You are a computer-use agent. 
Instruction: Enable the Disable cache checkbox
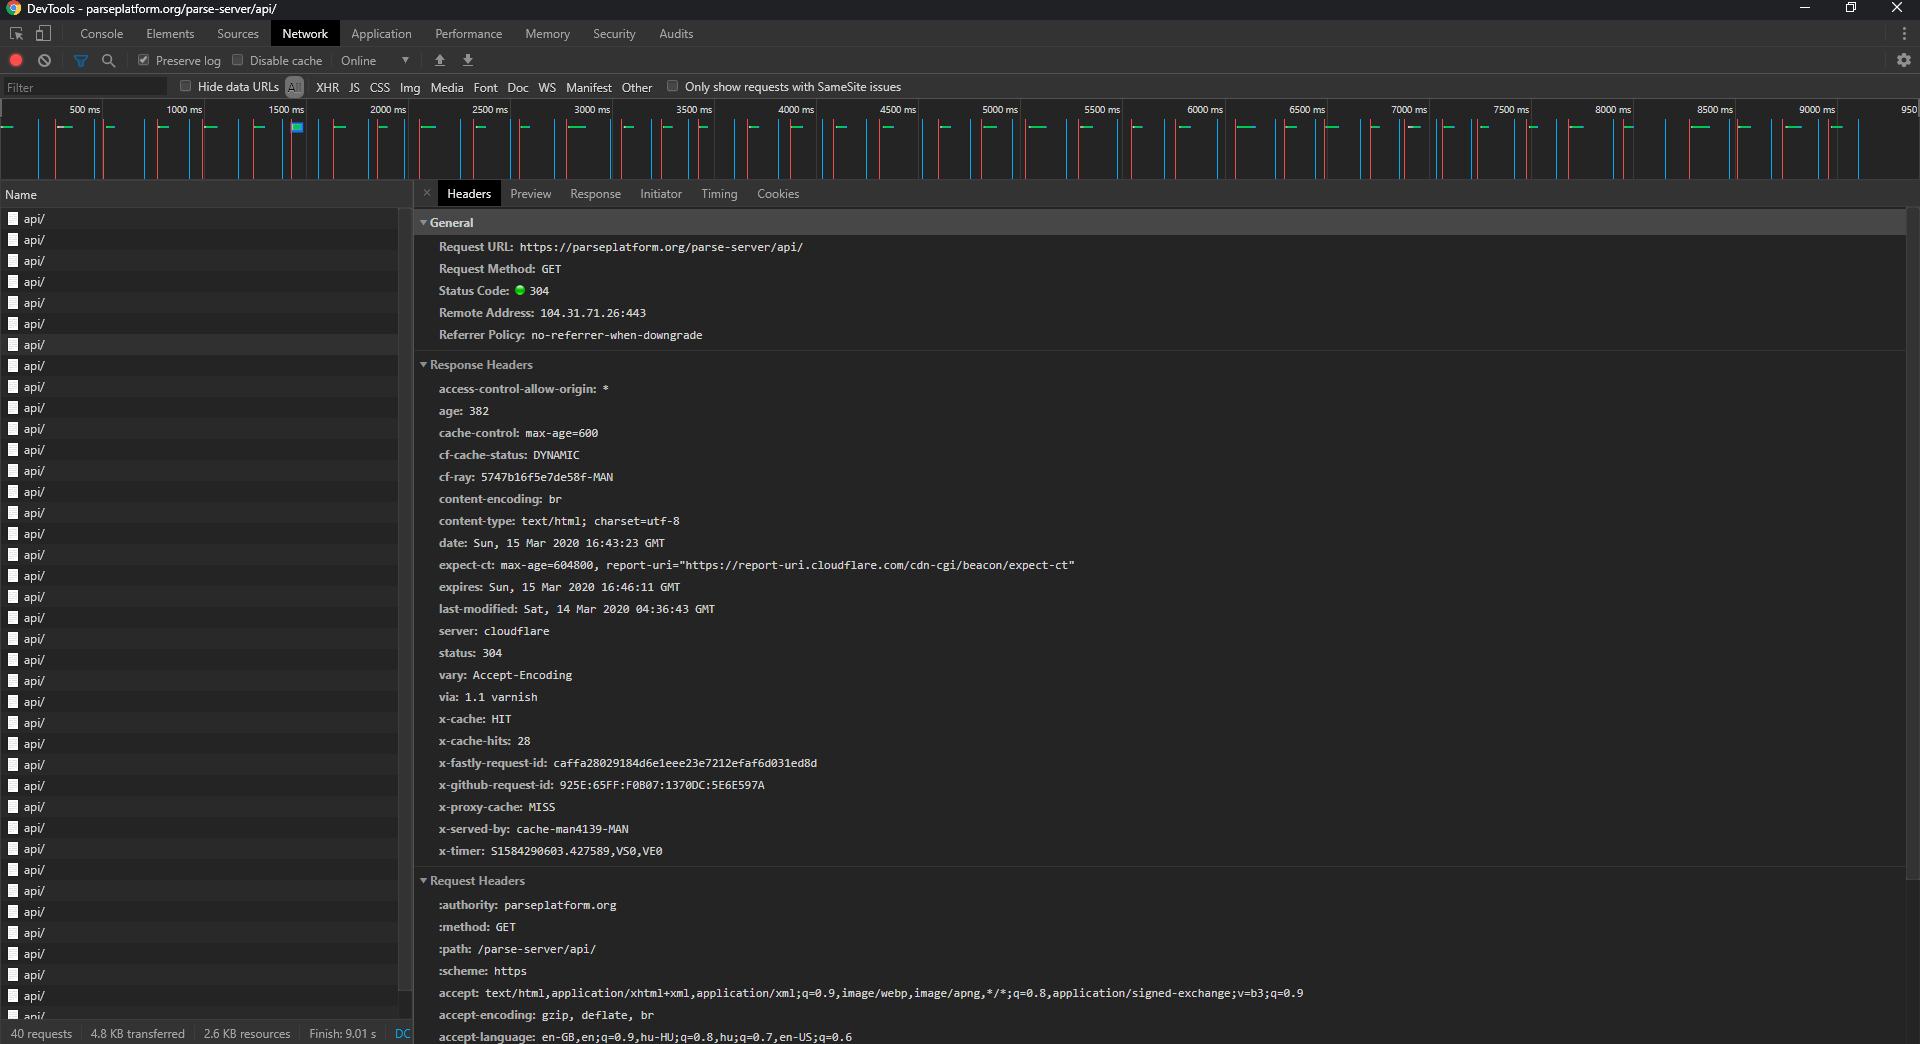tap(238, 60)
